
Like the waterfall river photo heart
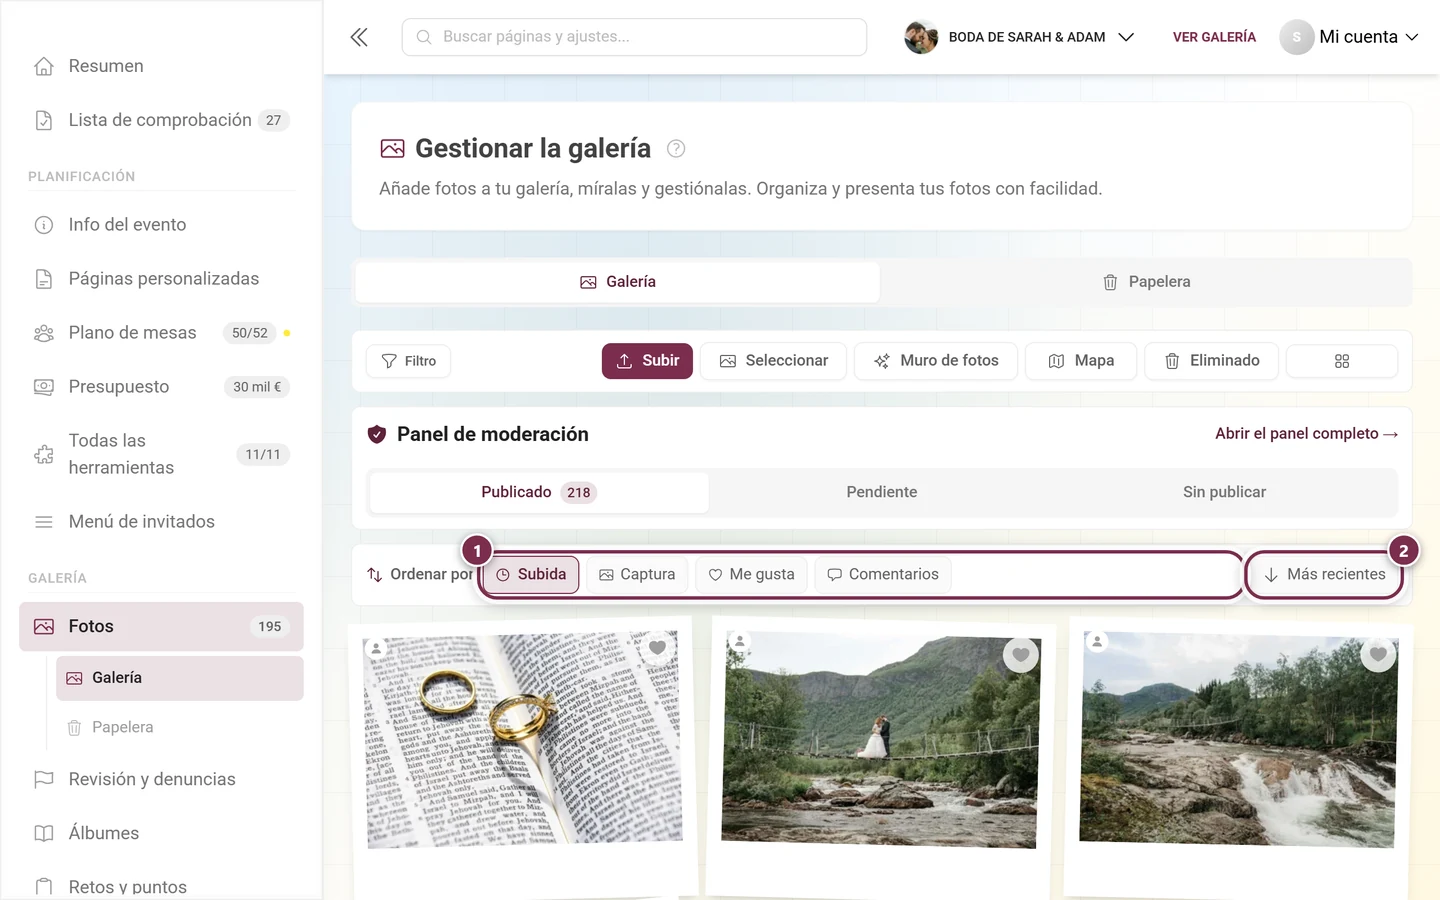coord(1378,654)
